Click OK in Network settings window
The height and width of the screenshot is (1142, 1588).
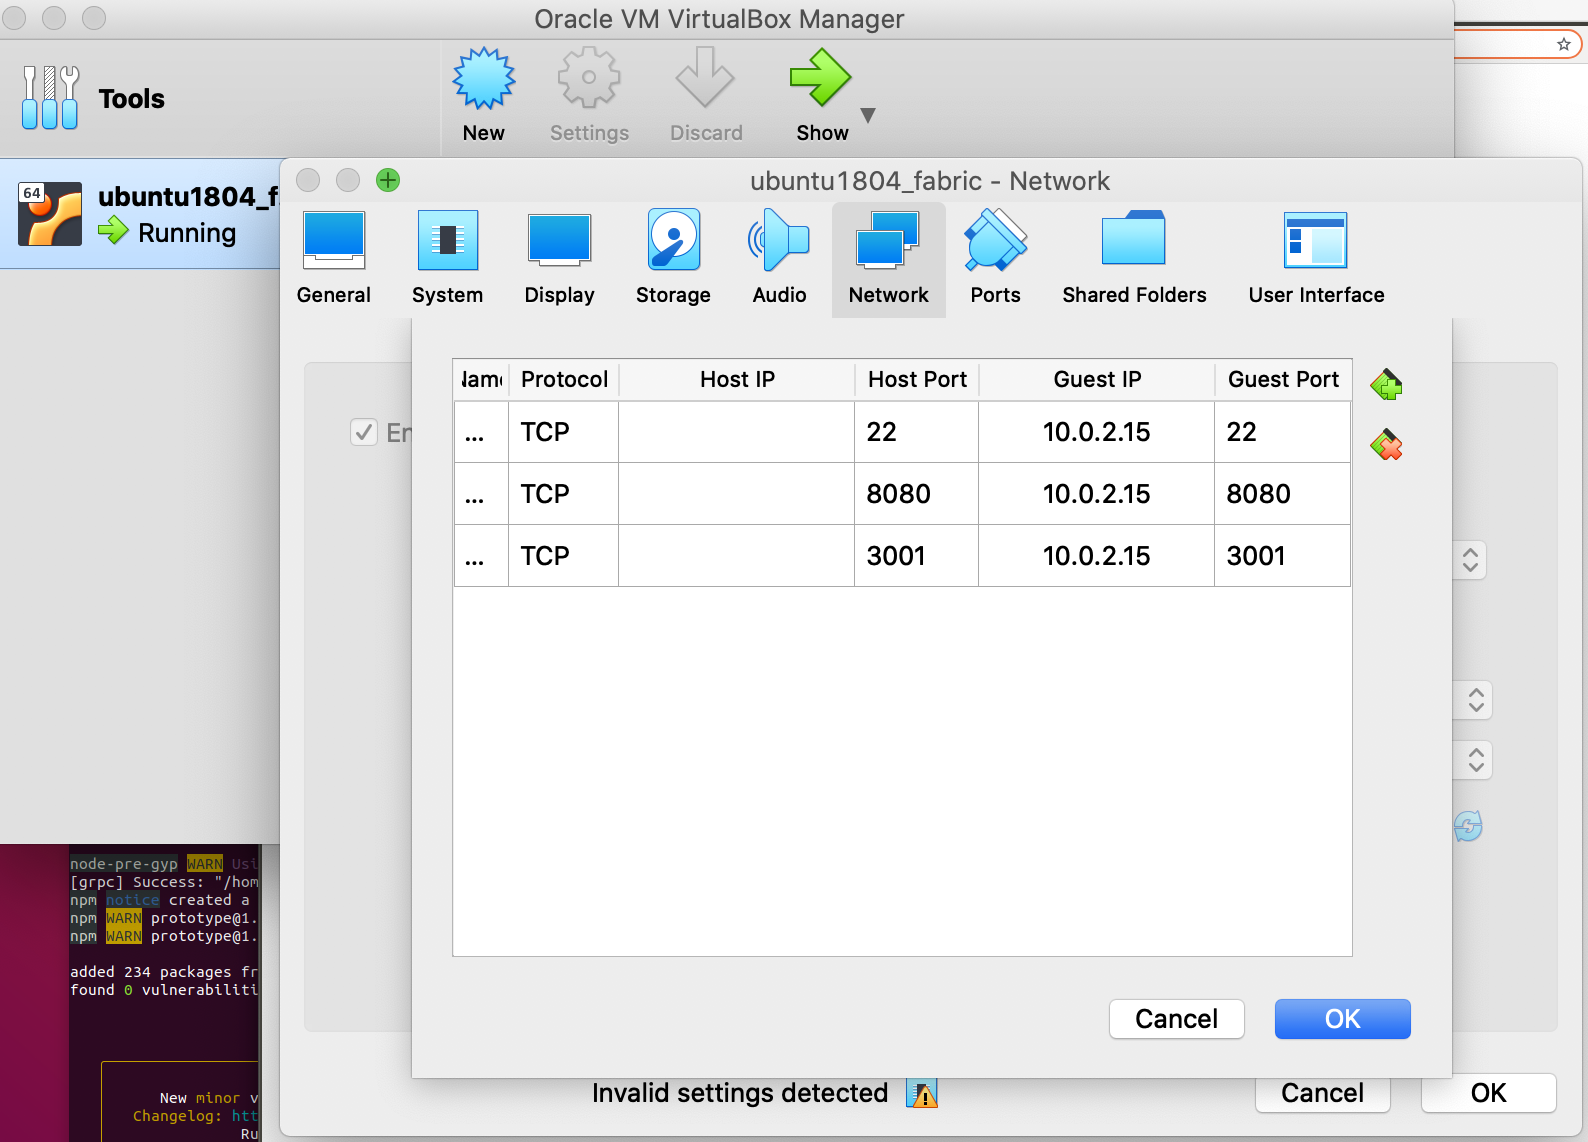pos(1489,1093)
